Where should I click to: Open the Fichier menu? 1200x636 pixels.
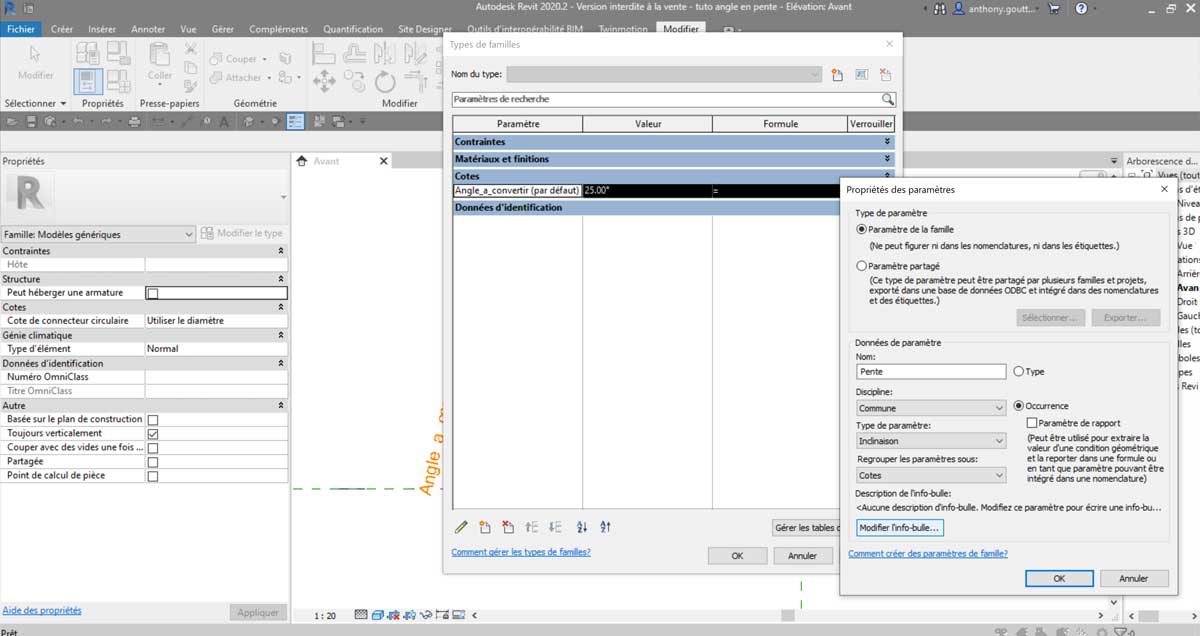(x=20, y=29)
